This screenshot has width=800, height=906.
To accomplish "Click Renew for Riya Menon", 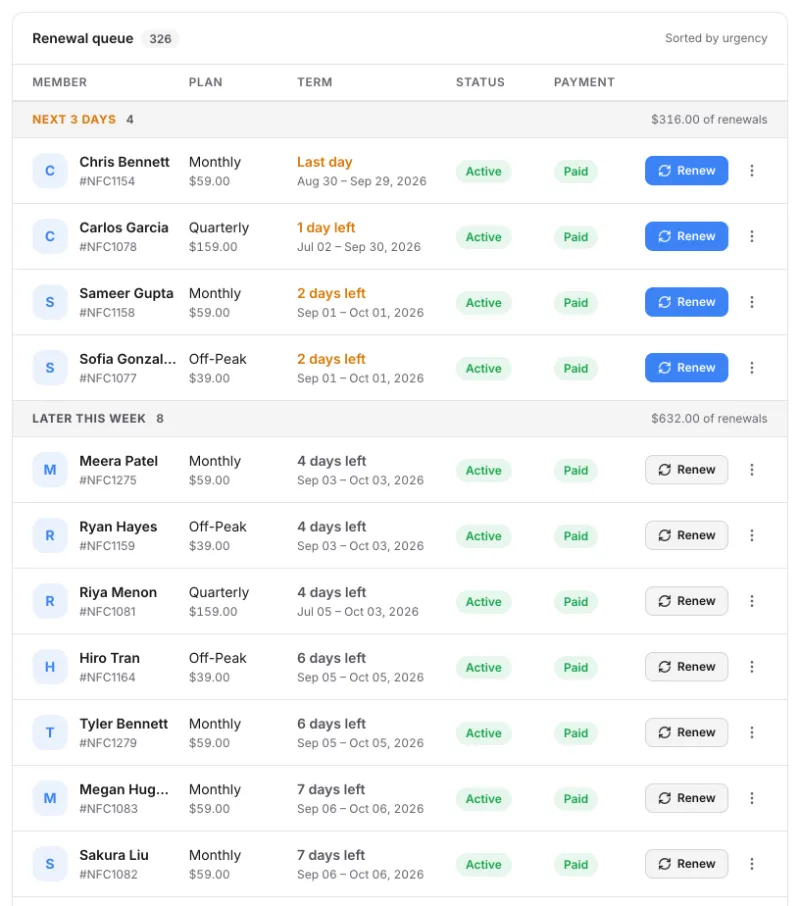I will click(686, 601).
